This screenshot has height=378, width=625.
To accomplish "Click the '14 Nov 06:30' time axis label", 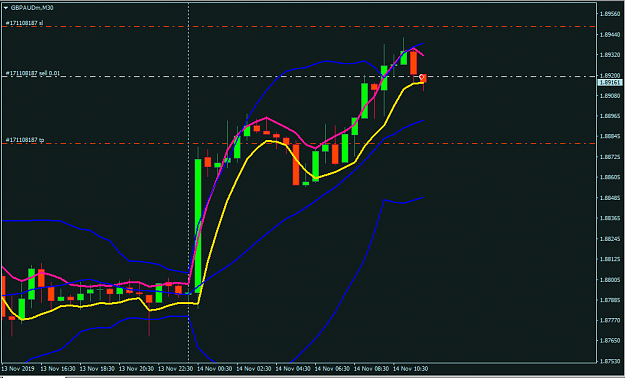I will coord(331,369).
